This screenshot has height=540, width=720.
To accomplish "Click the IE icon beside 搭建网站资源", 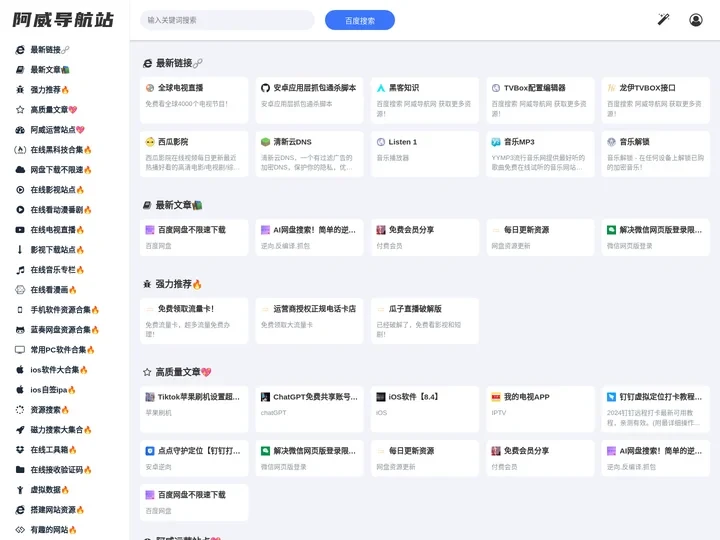I will [x=20, y=510].
